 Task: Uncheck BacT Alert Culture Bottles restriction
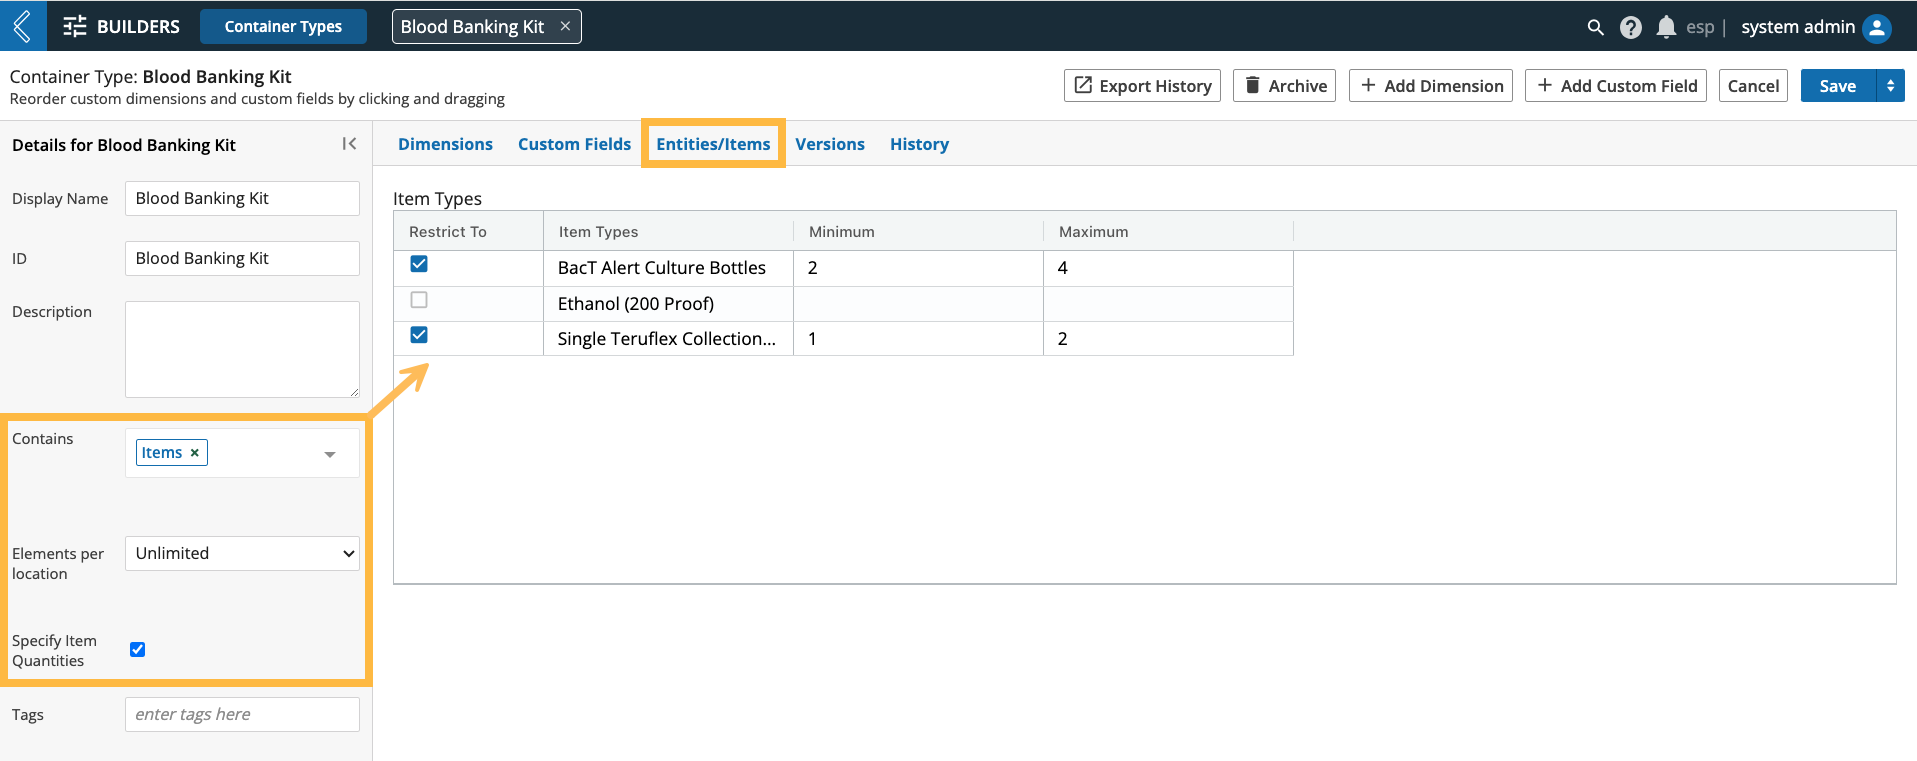[419, 264]
